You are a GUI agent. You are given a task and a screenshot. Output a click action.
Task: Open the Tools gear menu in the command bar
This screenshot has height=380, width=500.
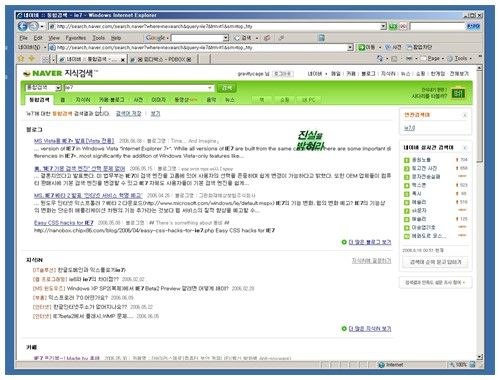tap(459, 58)
